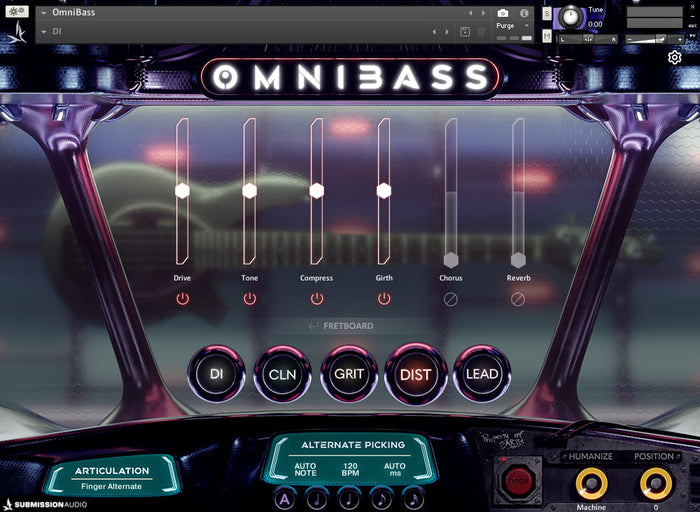Viewport: 700px width, 512px height.
Task: Click the camera snapshot icon
Action: 503,13
